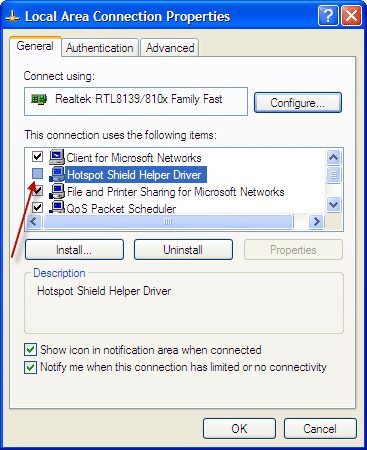Click the horizontal scrollbar right arrow

coord(316,221)
